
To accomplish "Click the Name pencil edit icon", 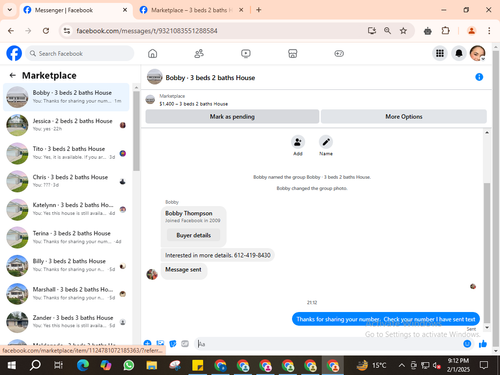I will (326, 142).
